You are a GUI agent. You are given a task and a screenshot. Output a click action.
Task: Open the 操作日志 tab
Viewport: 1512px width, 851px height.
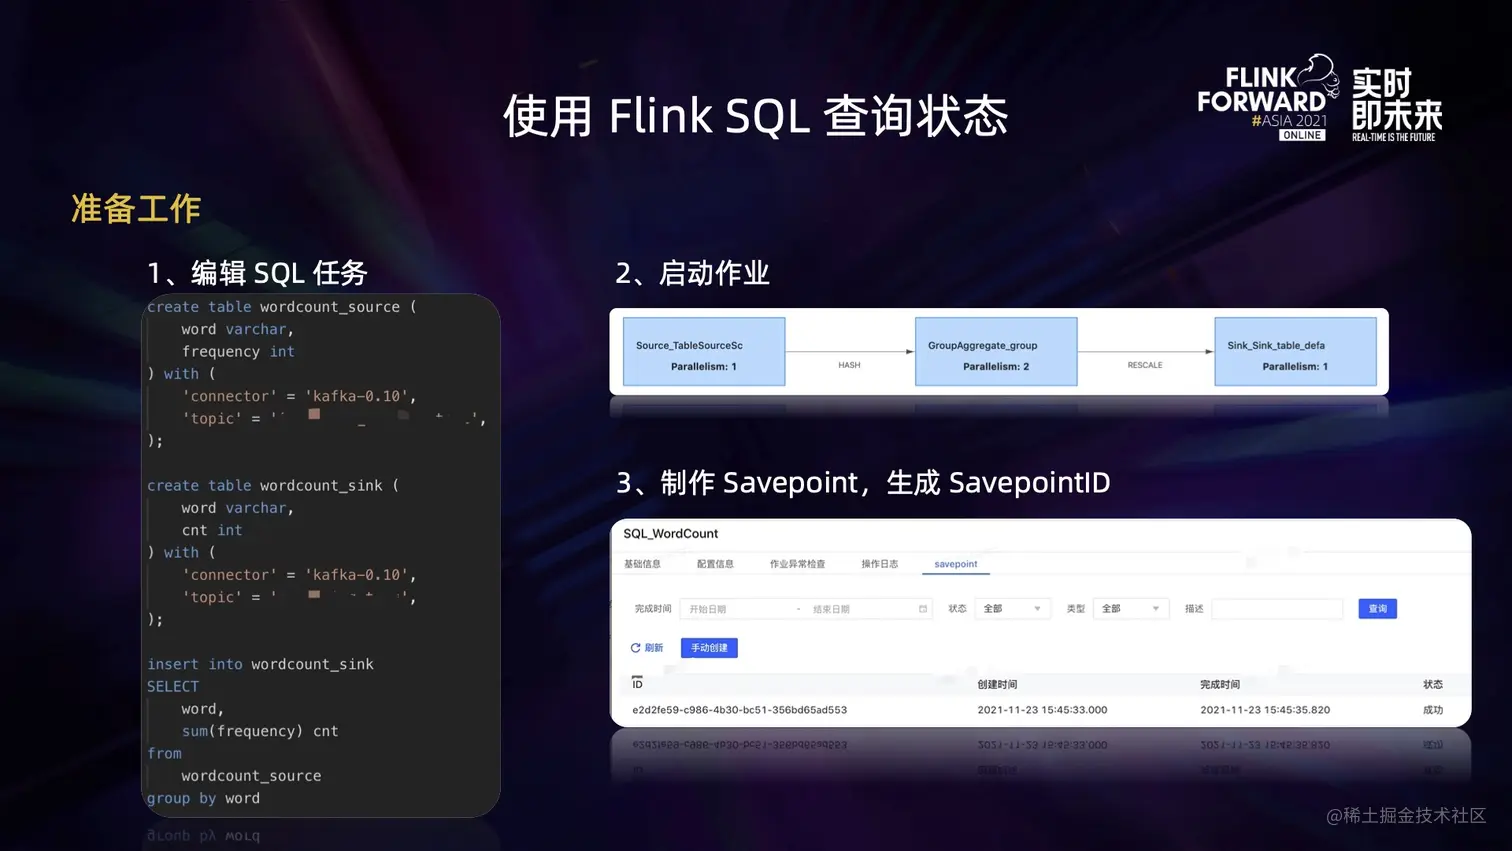click(880, 564)
